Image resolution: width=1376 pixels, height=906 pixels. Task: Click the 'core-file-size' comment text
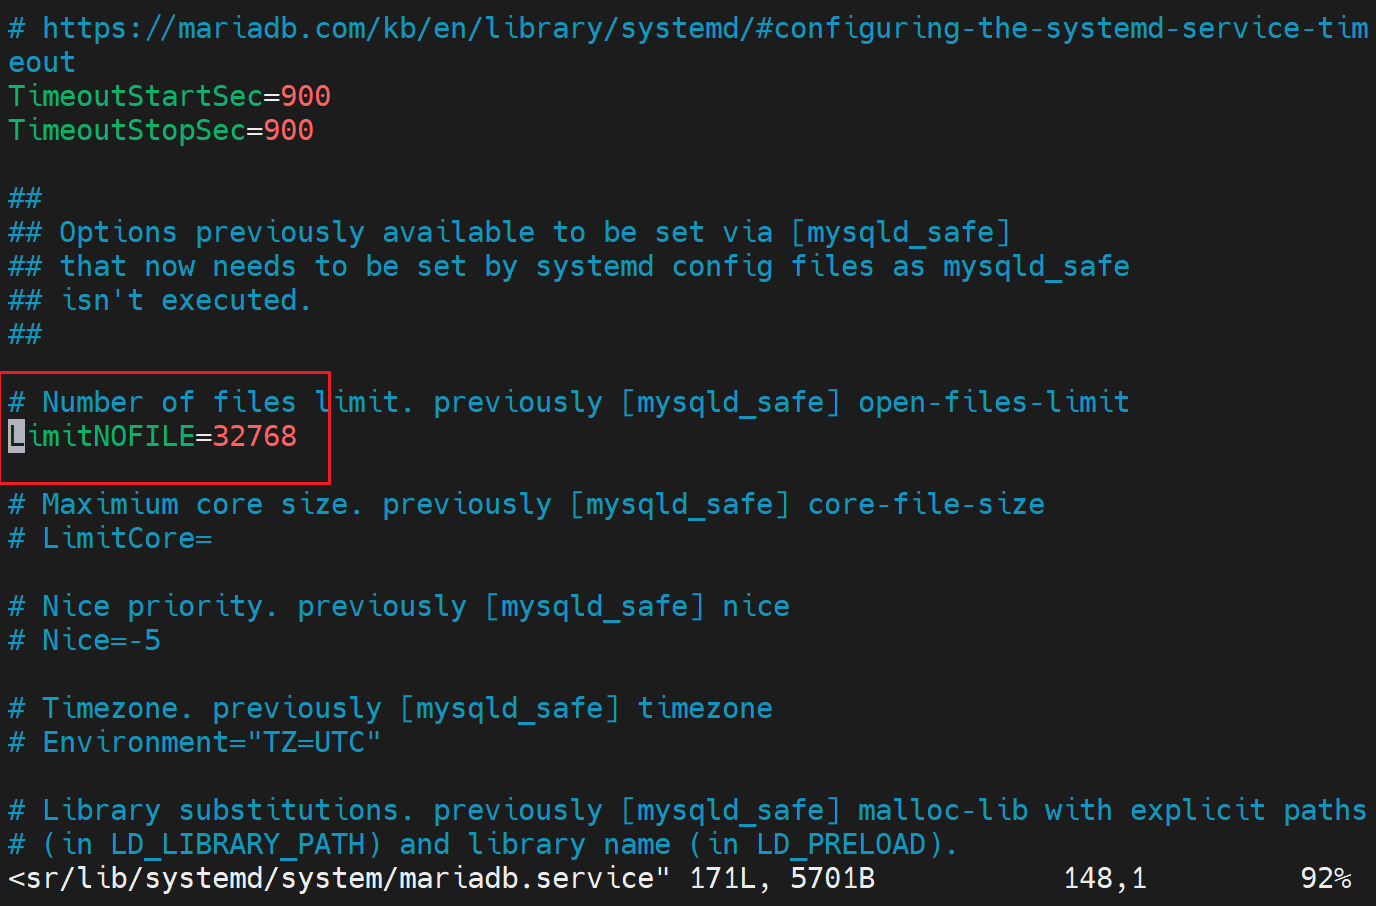click(925, 504)
